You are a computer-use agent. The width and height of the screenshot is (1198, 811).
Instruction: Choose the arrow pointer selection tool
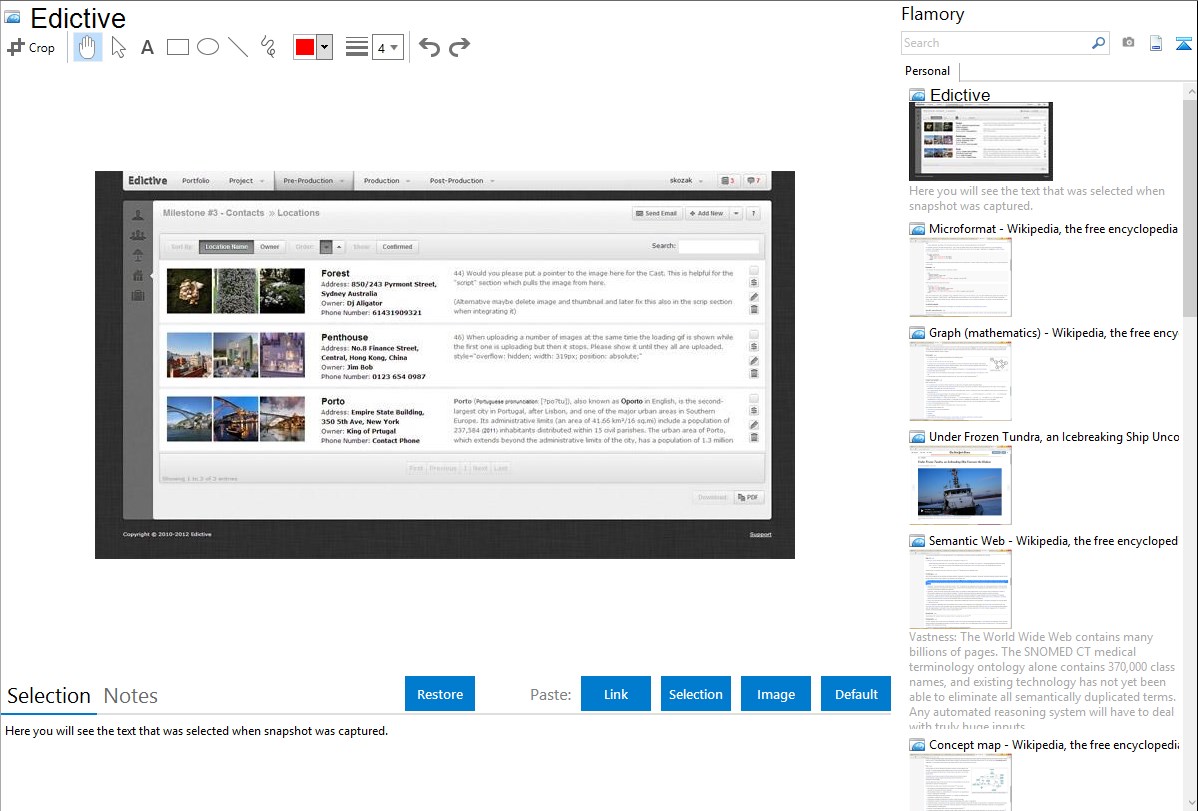click(118, 47)
